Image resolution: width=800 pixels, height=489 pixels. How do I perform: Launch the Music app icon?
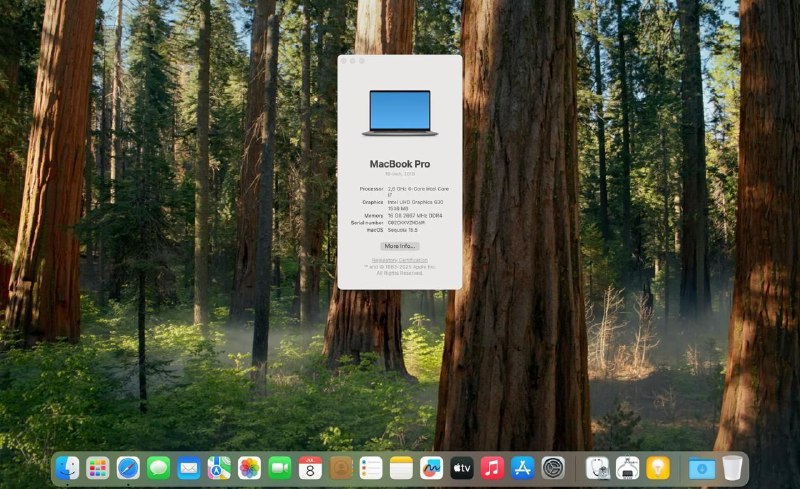pos(492,468)
